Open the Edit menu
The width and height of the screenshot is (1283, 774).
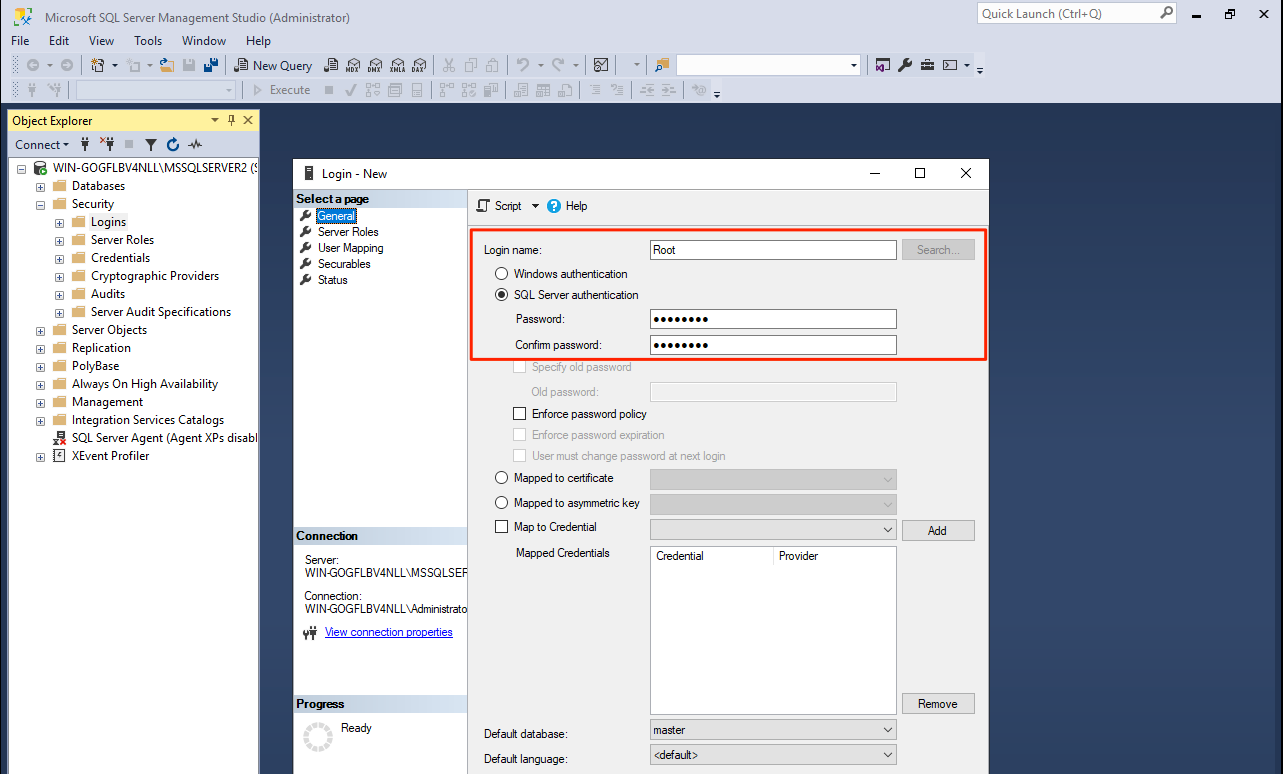[x=59, y=41]
